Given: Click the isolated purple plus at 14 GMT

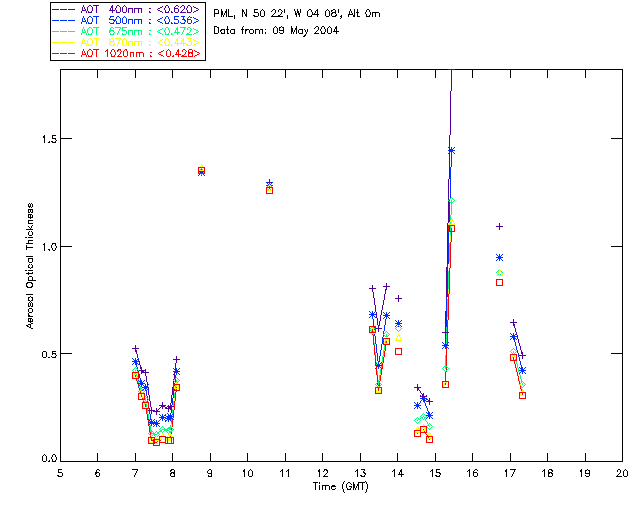Looking at the screenshot, I should coord(398,299).
